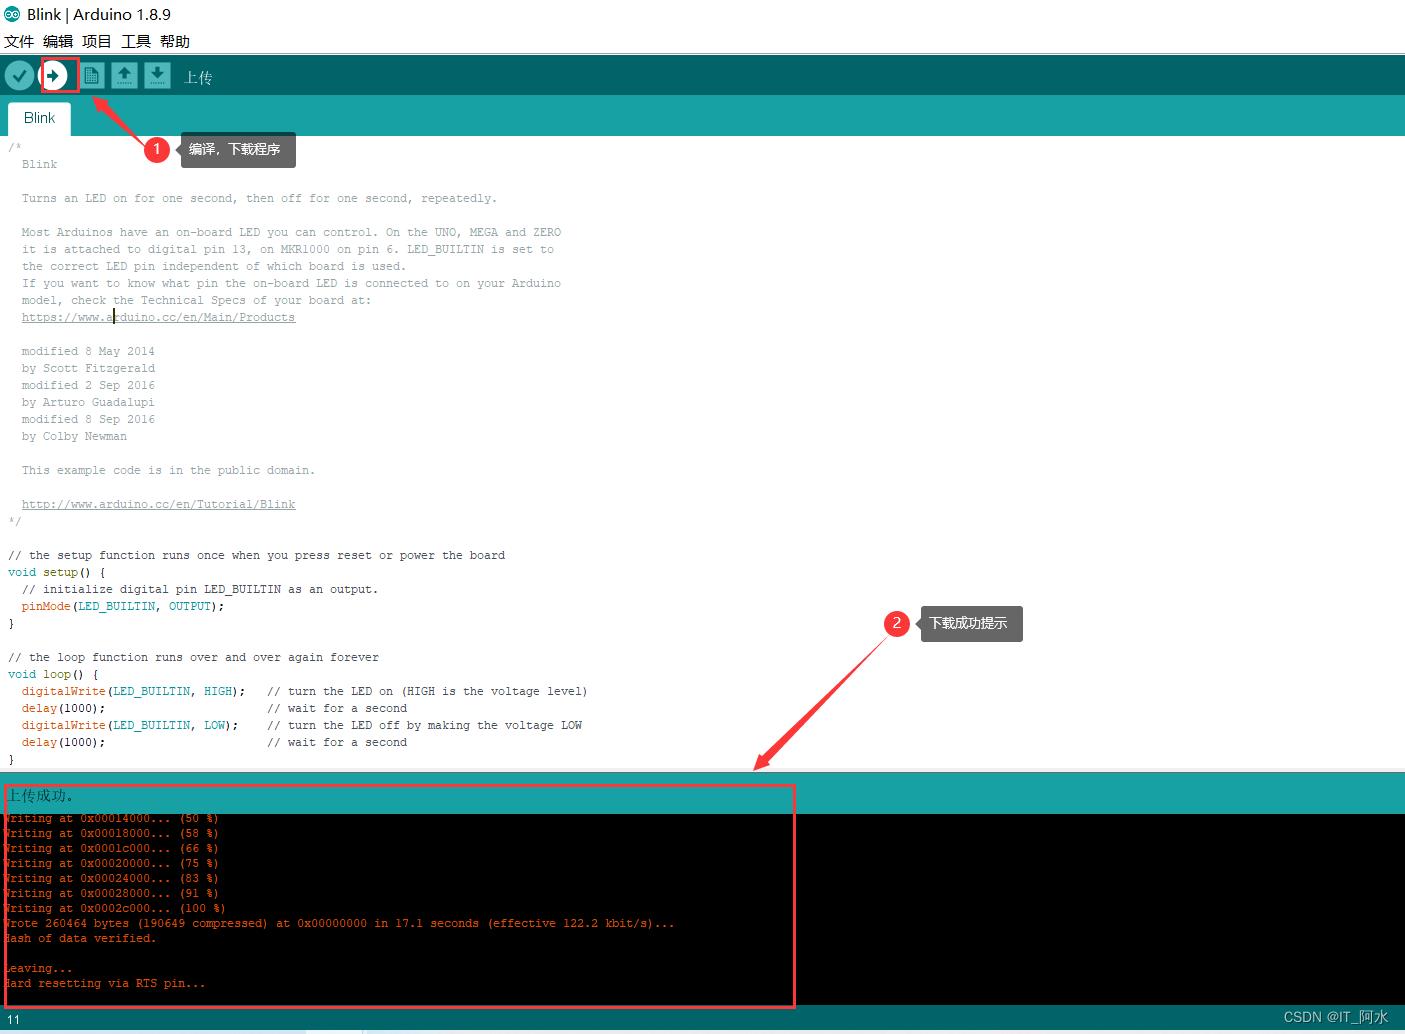Click the Save sketch down-arrow icon
The height and width of the screenshot is (1034, 1405).
[x=157, y=75]
